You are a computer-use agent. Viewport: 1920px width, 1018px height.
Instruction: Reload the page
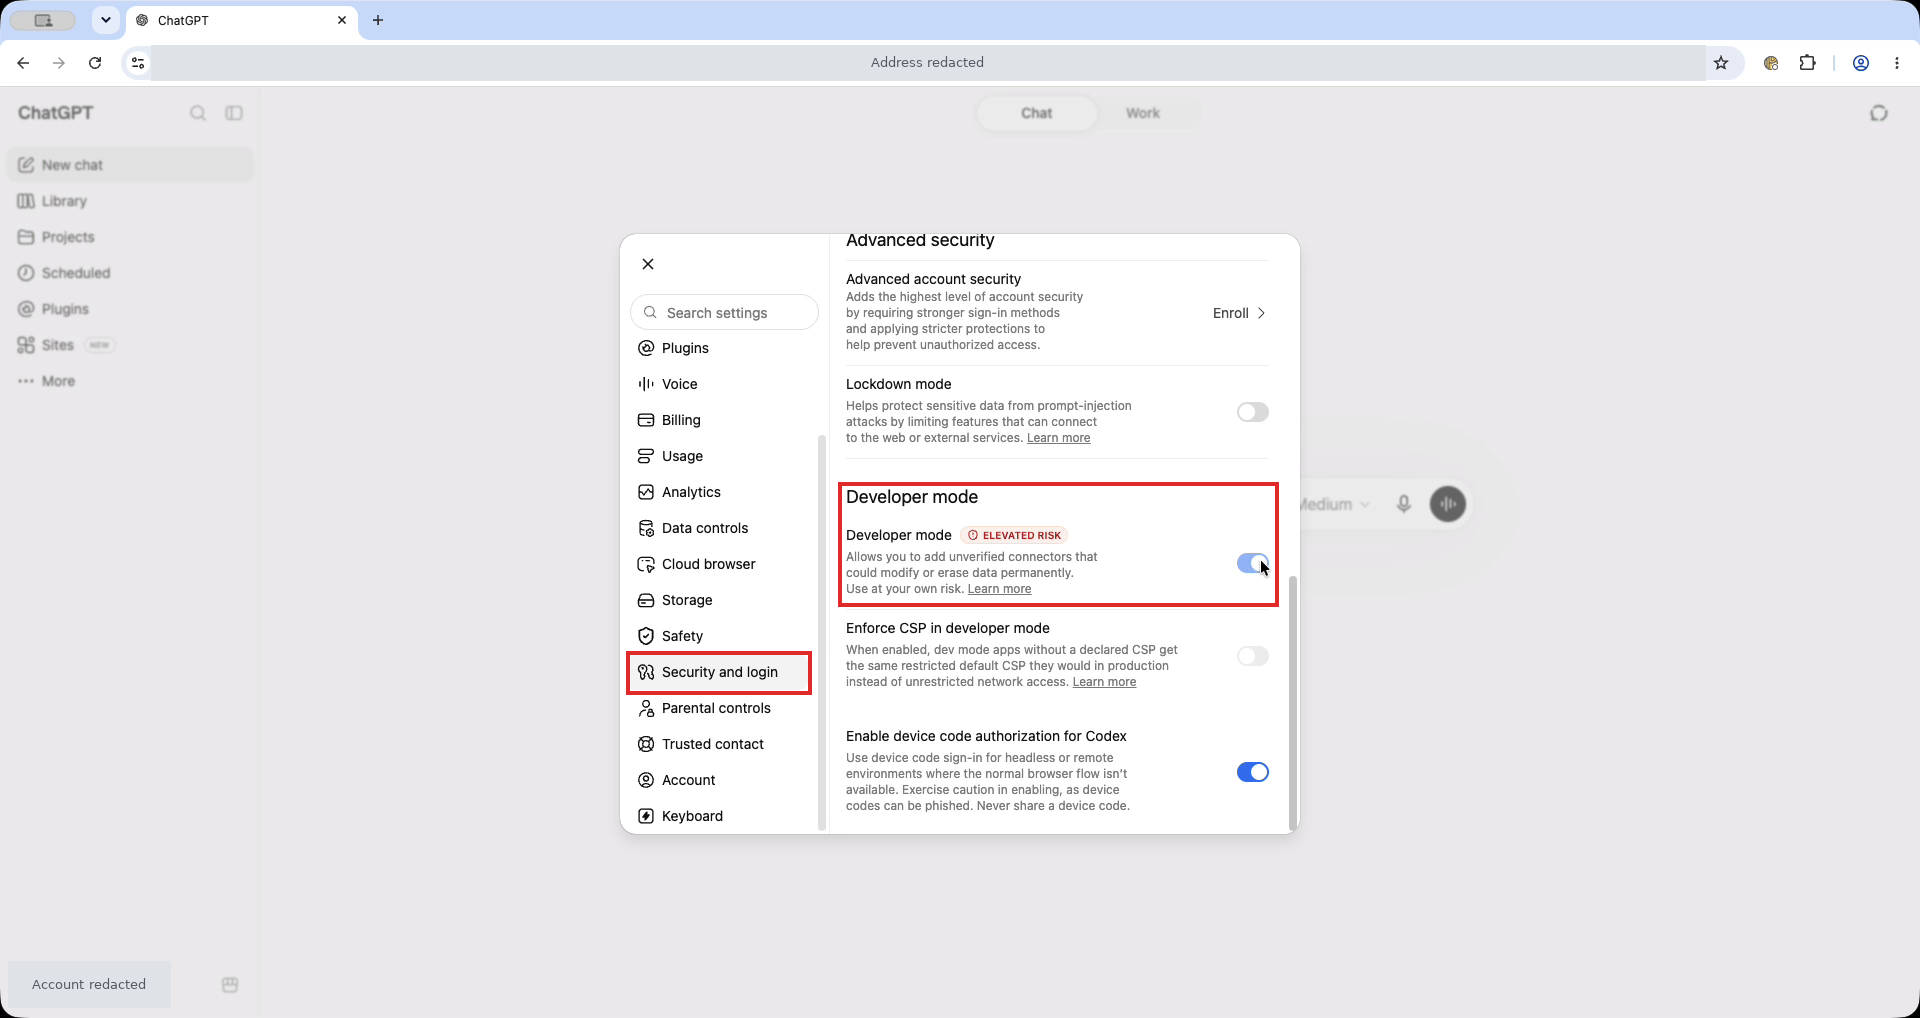95,63
